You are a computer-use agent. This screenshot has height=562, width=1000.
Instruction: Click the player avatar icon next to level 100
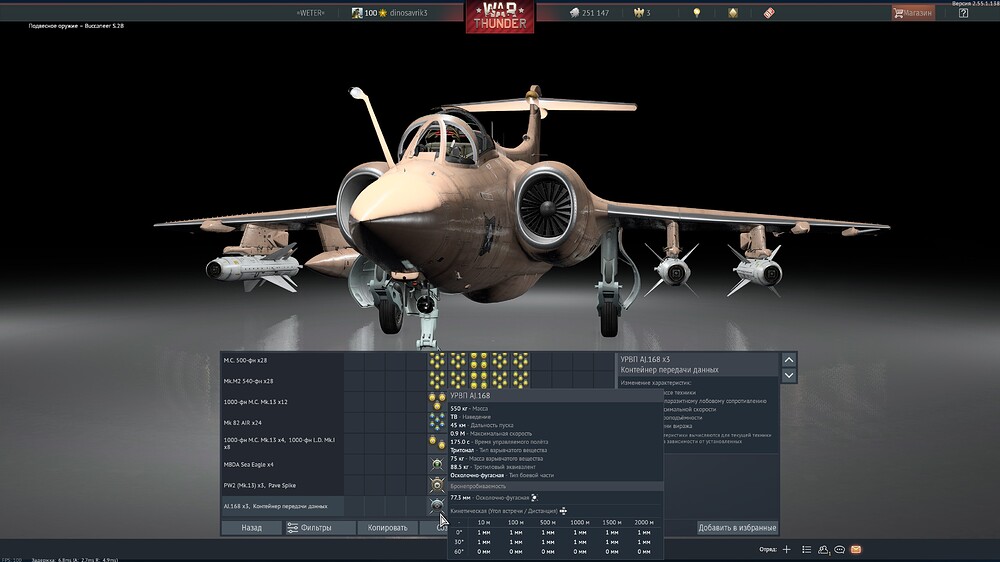point(357,13)
